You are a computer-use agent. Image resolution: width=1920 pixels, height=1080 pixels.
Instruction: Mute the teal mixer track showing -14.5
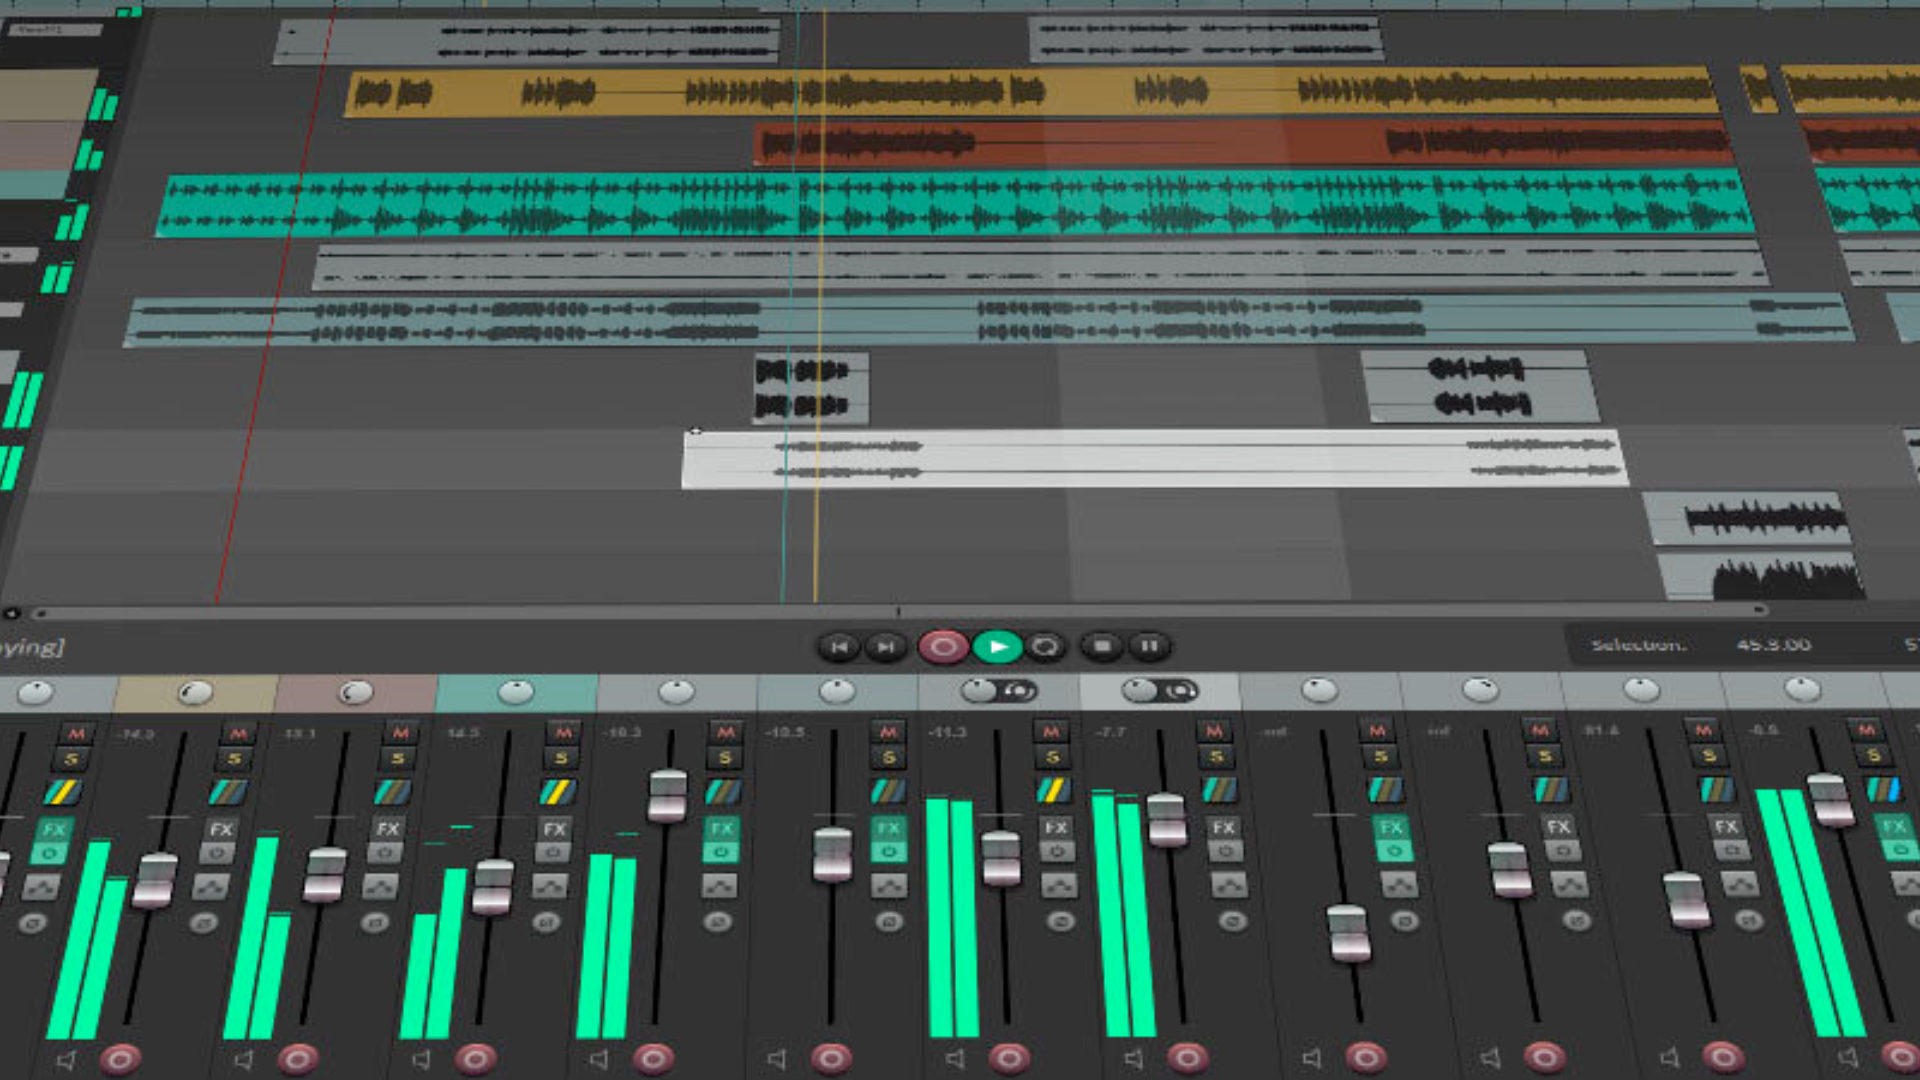coord(563,733)
